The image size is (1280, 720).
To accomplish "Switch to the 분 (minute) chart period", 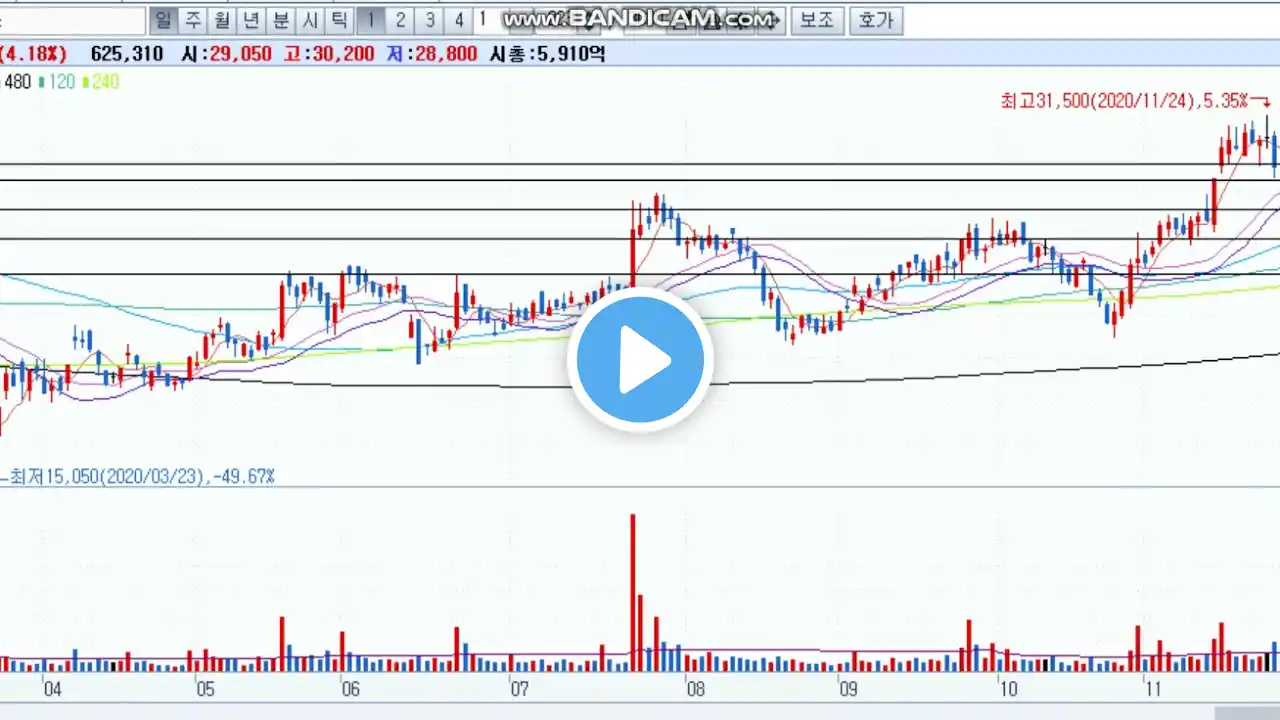I will (281, 20).
